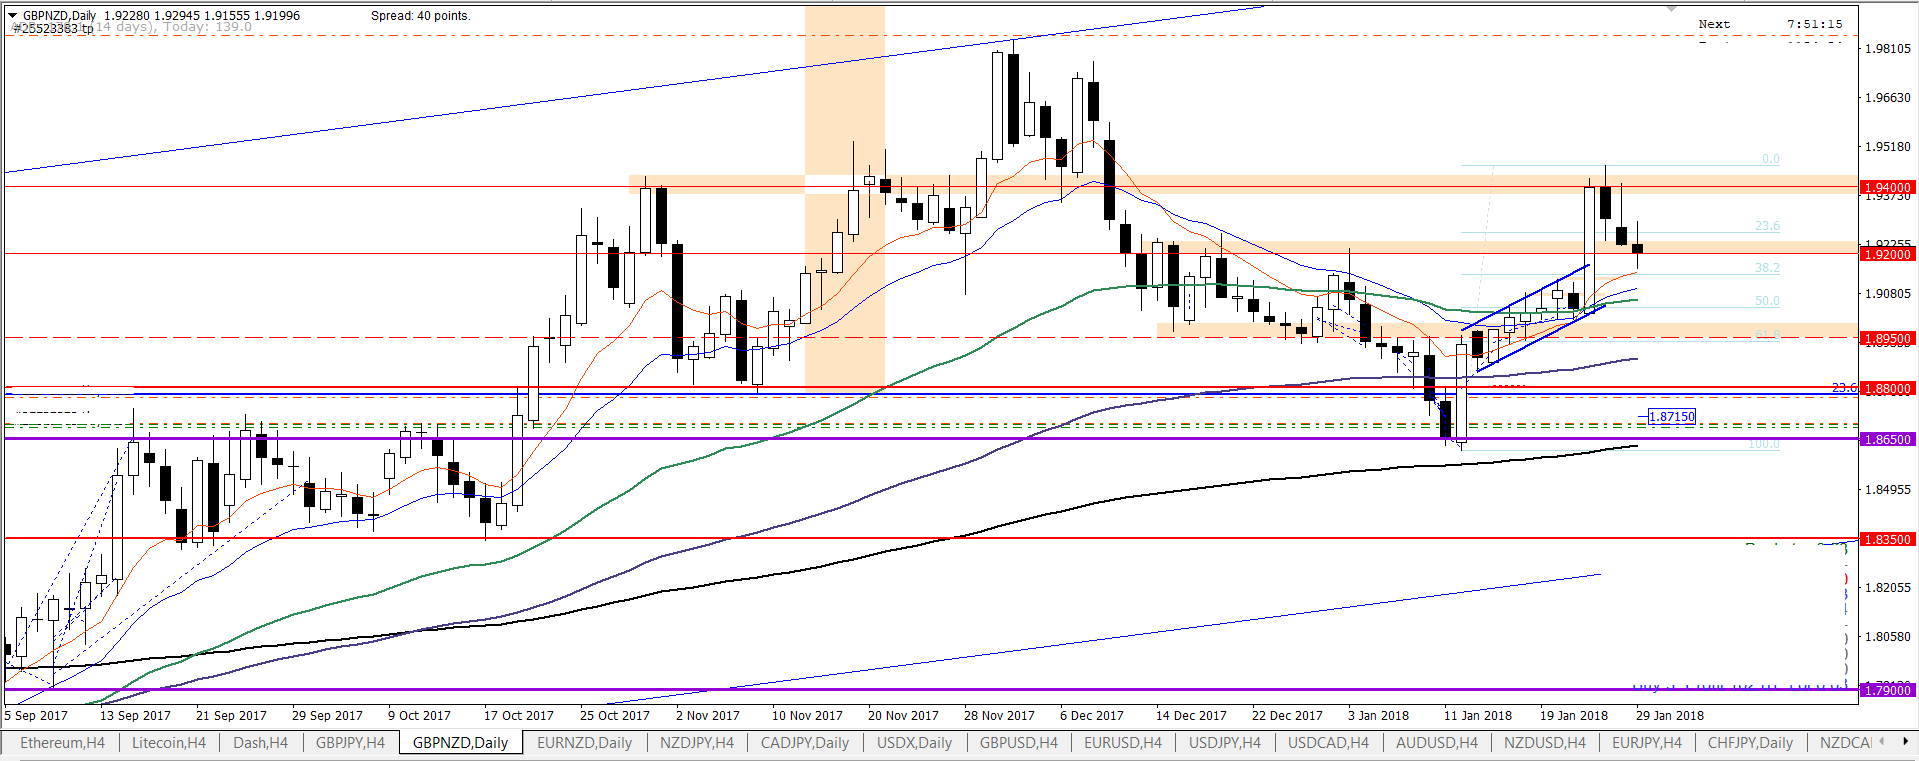Click the 5 Sep 2017 date label

pyautogui.click(x=36, y=716)
